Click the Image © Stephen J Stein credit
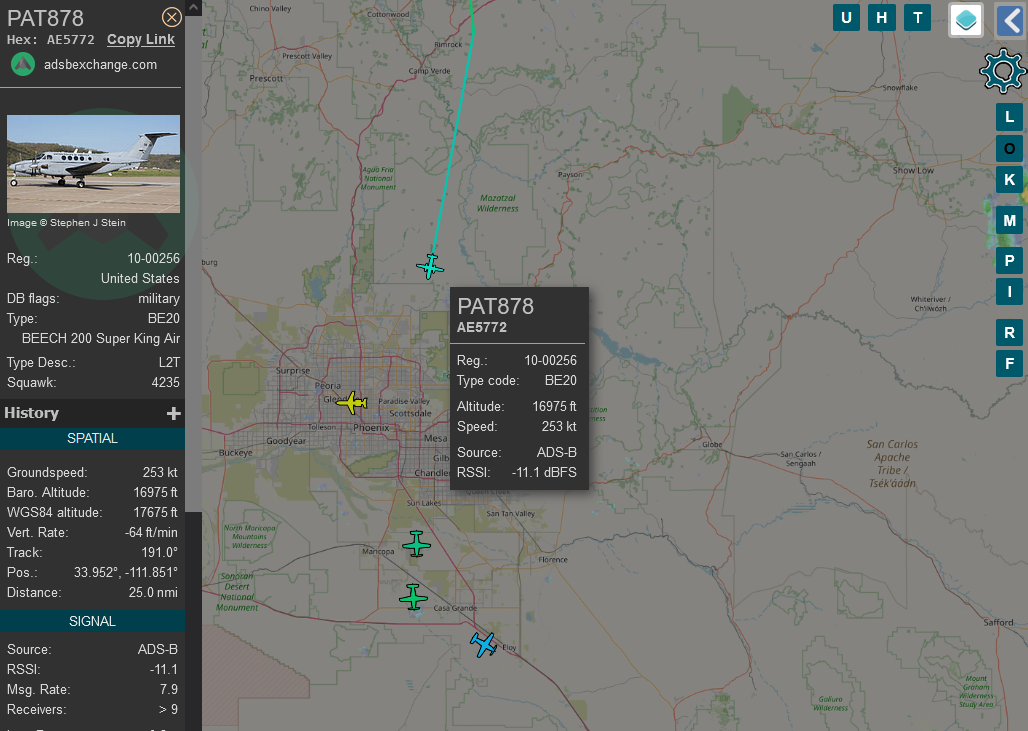Viewport: 1028px width, 731px height. 66,223
